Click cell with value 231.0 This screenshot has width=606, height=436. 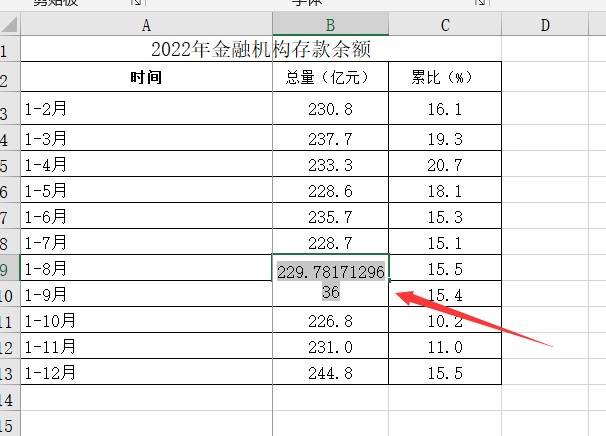330,346
